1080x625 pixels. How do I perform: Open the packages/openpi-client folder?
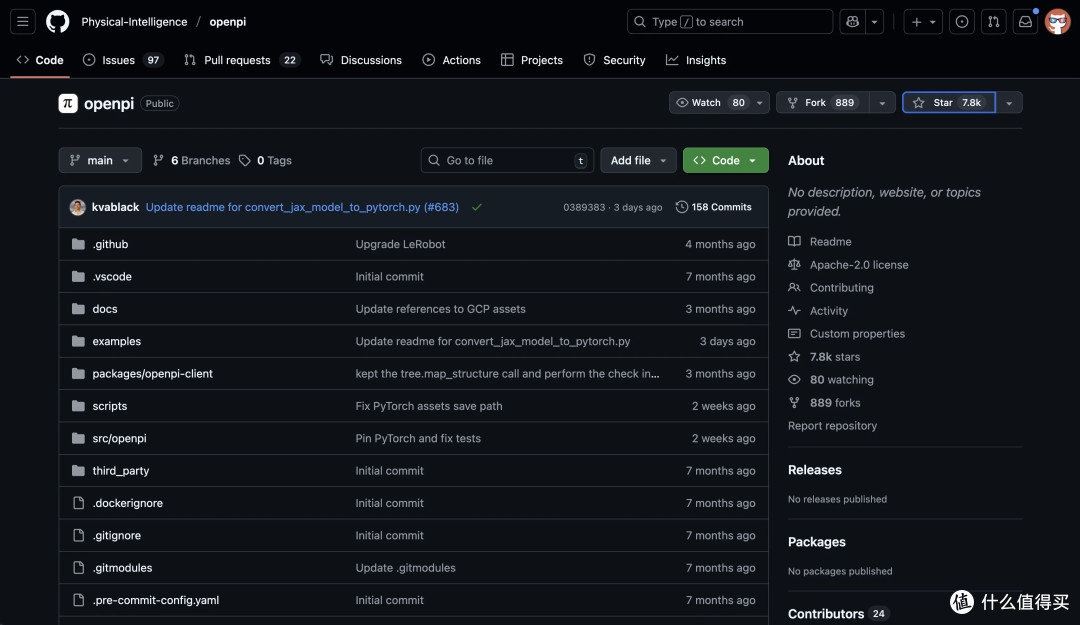[x=152, y=373]
